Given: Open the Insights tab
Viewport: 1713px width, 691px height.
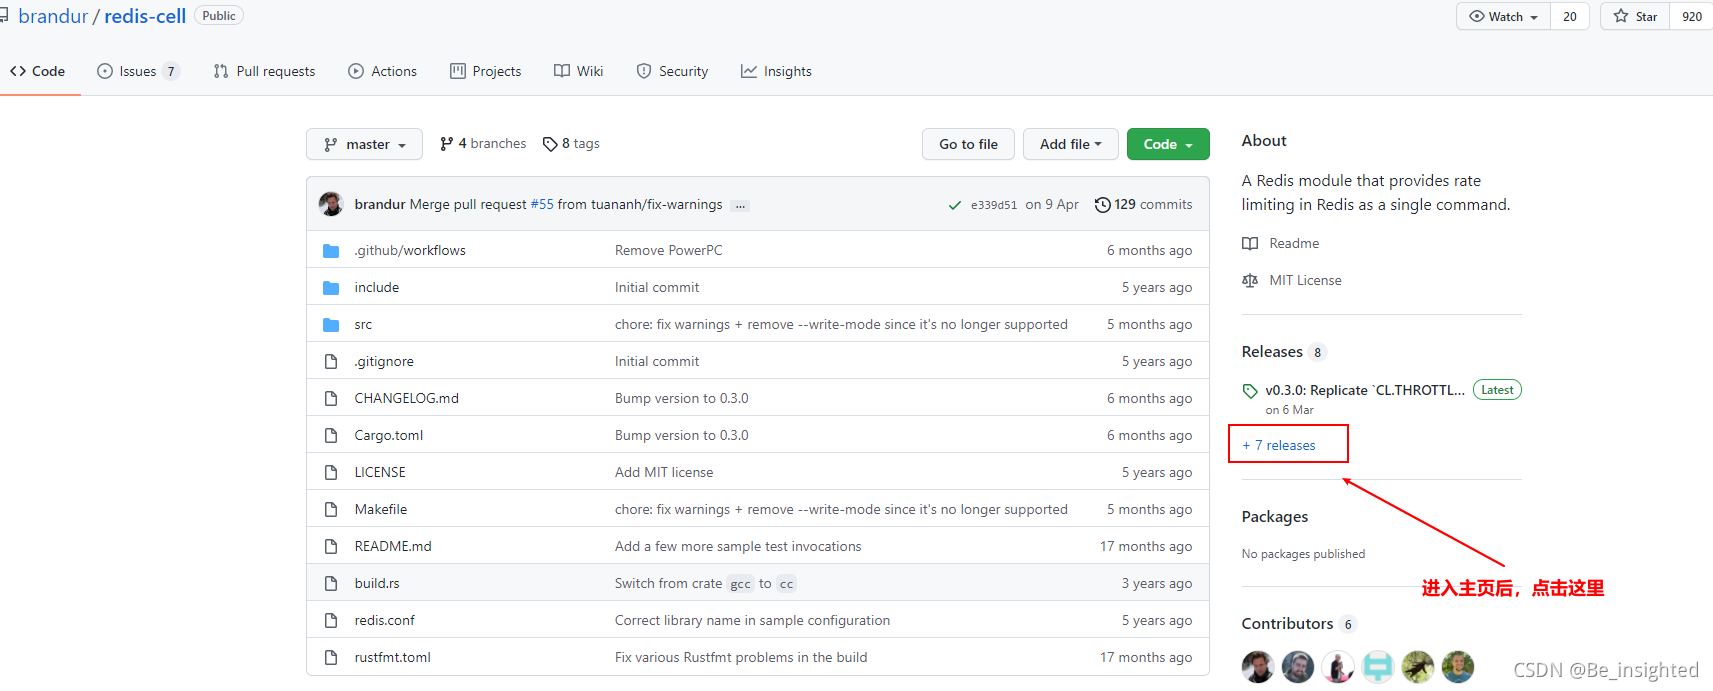Looking at the screenshot, I should pos(776,71).
